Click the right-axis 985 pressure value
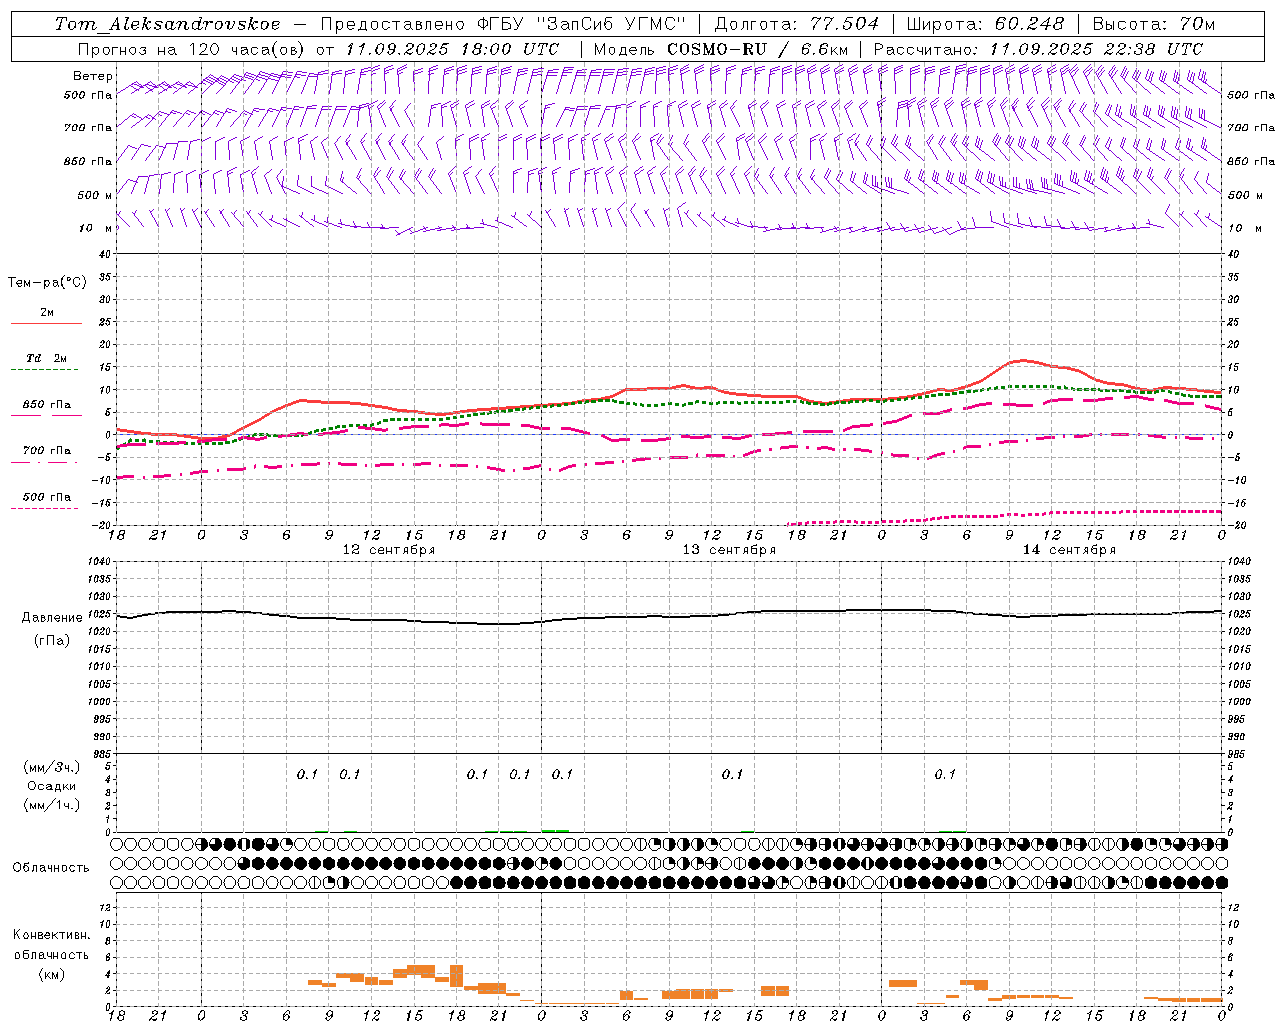This screenshot has height=1024, width=1280. [x=1239, y=754]
